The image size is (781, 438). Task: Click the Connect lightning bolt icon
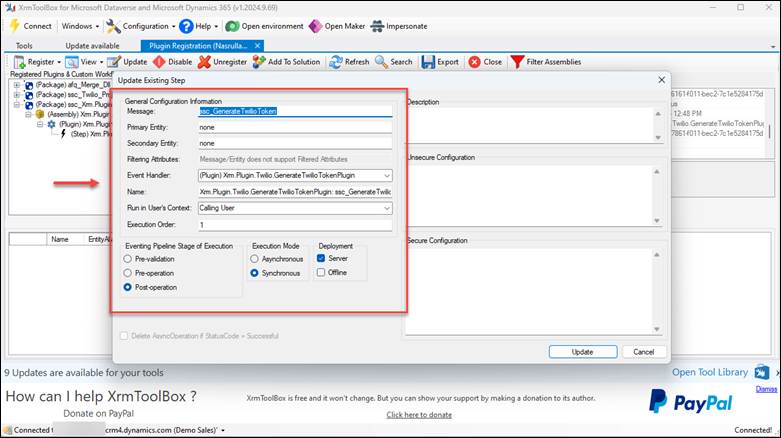click(14, 26)
